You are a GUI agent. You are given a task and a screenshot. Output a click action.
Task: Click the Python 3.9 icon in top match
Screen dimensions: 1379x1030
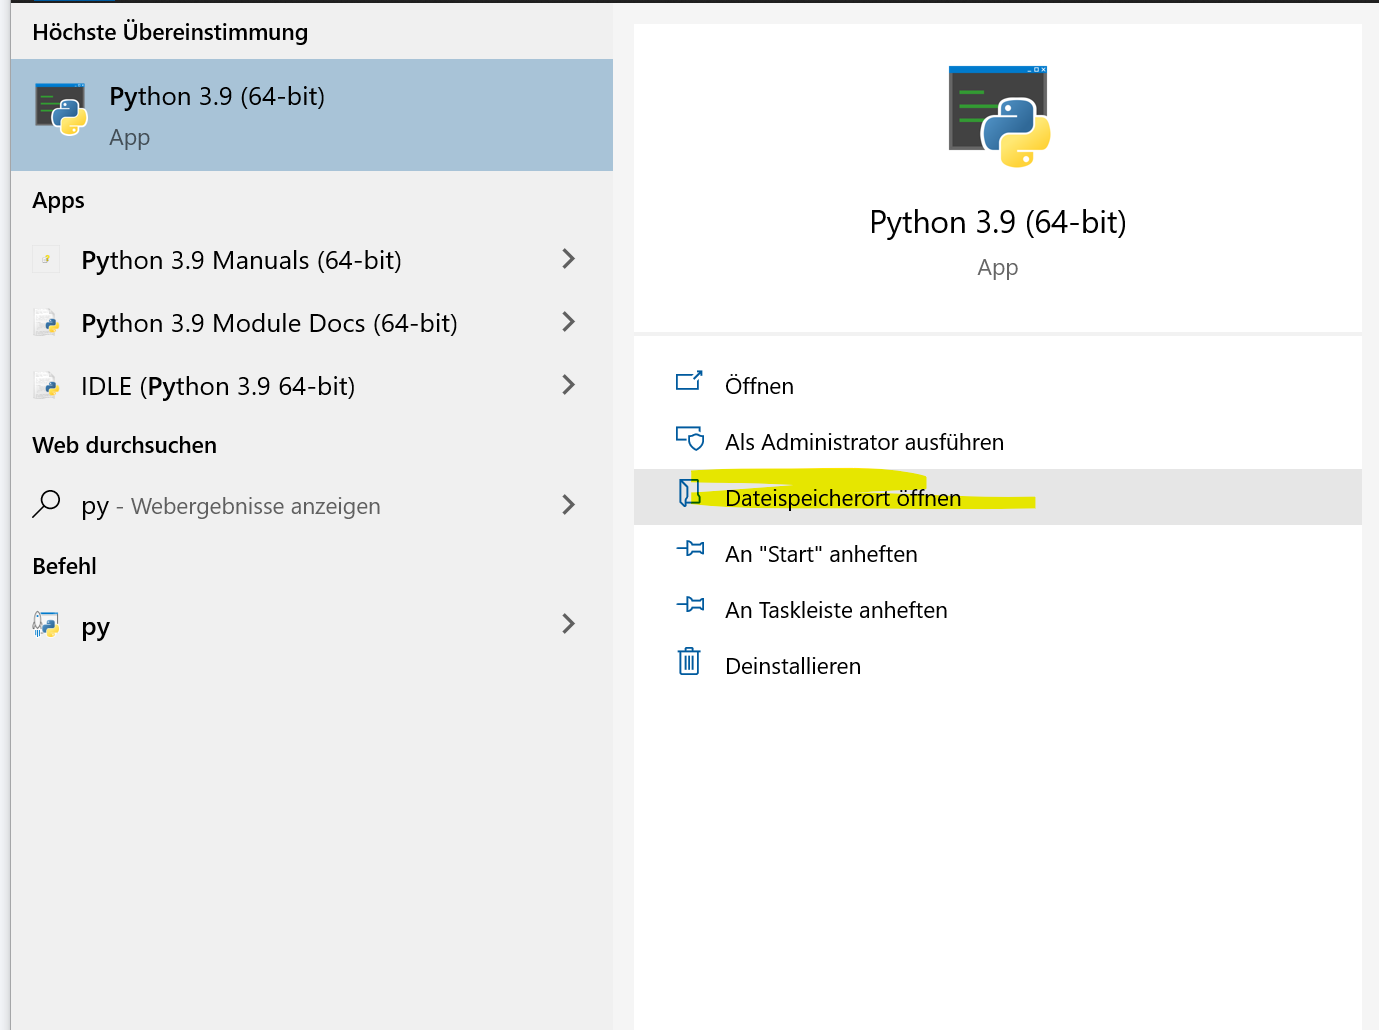click(61, 110)
